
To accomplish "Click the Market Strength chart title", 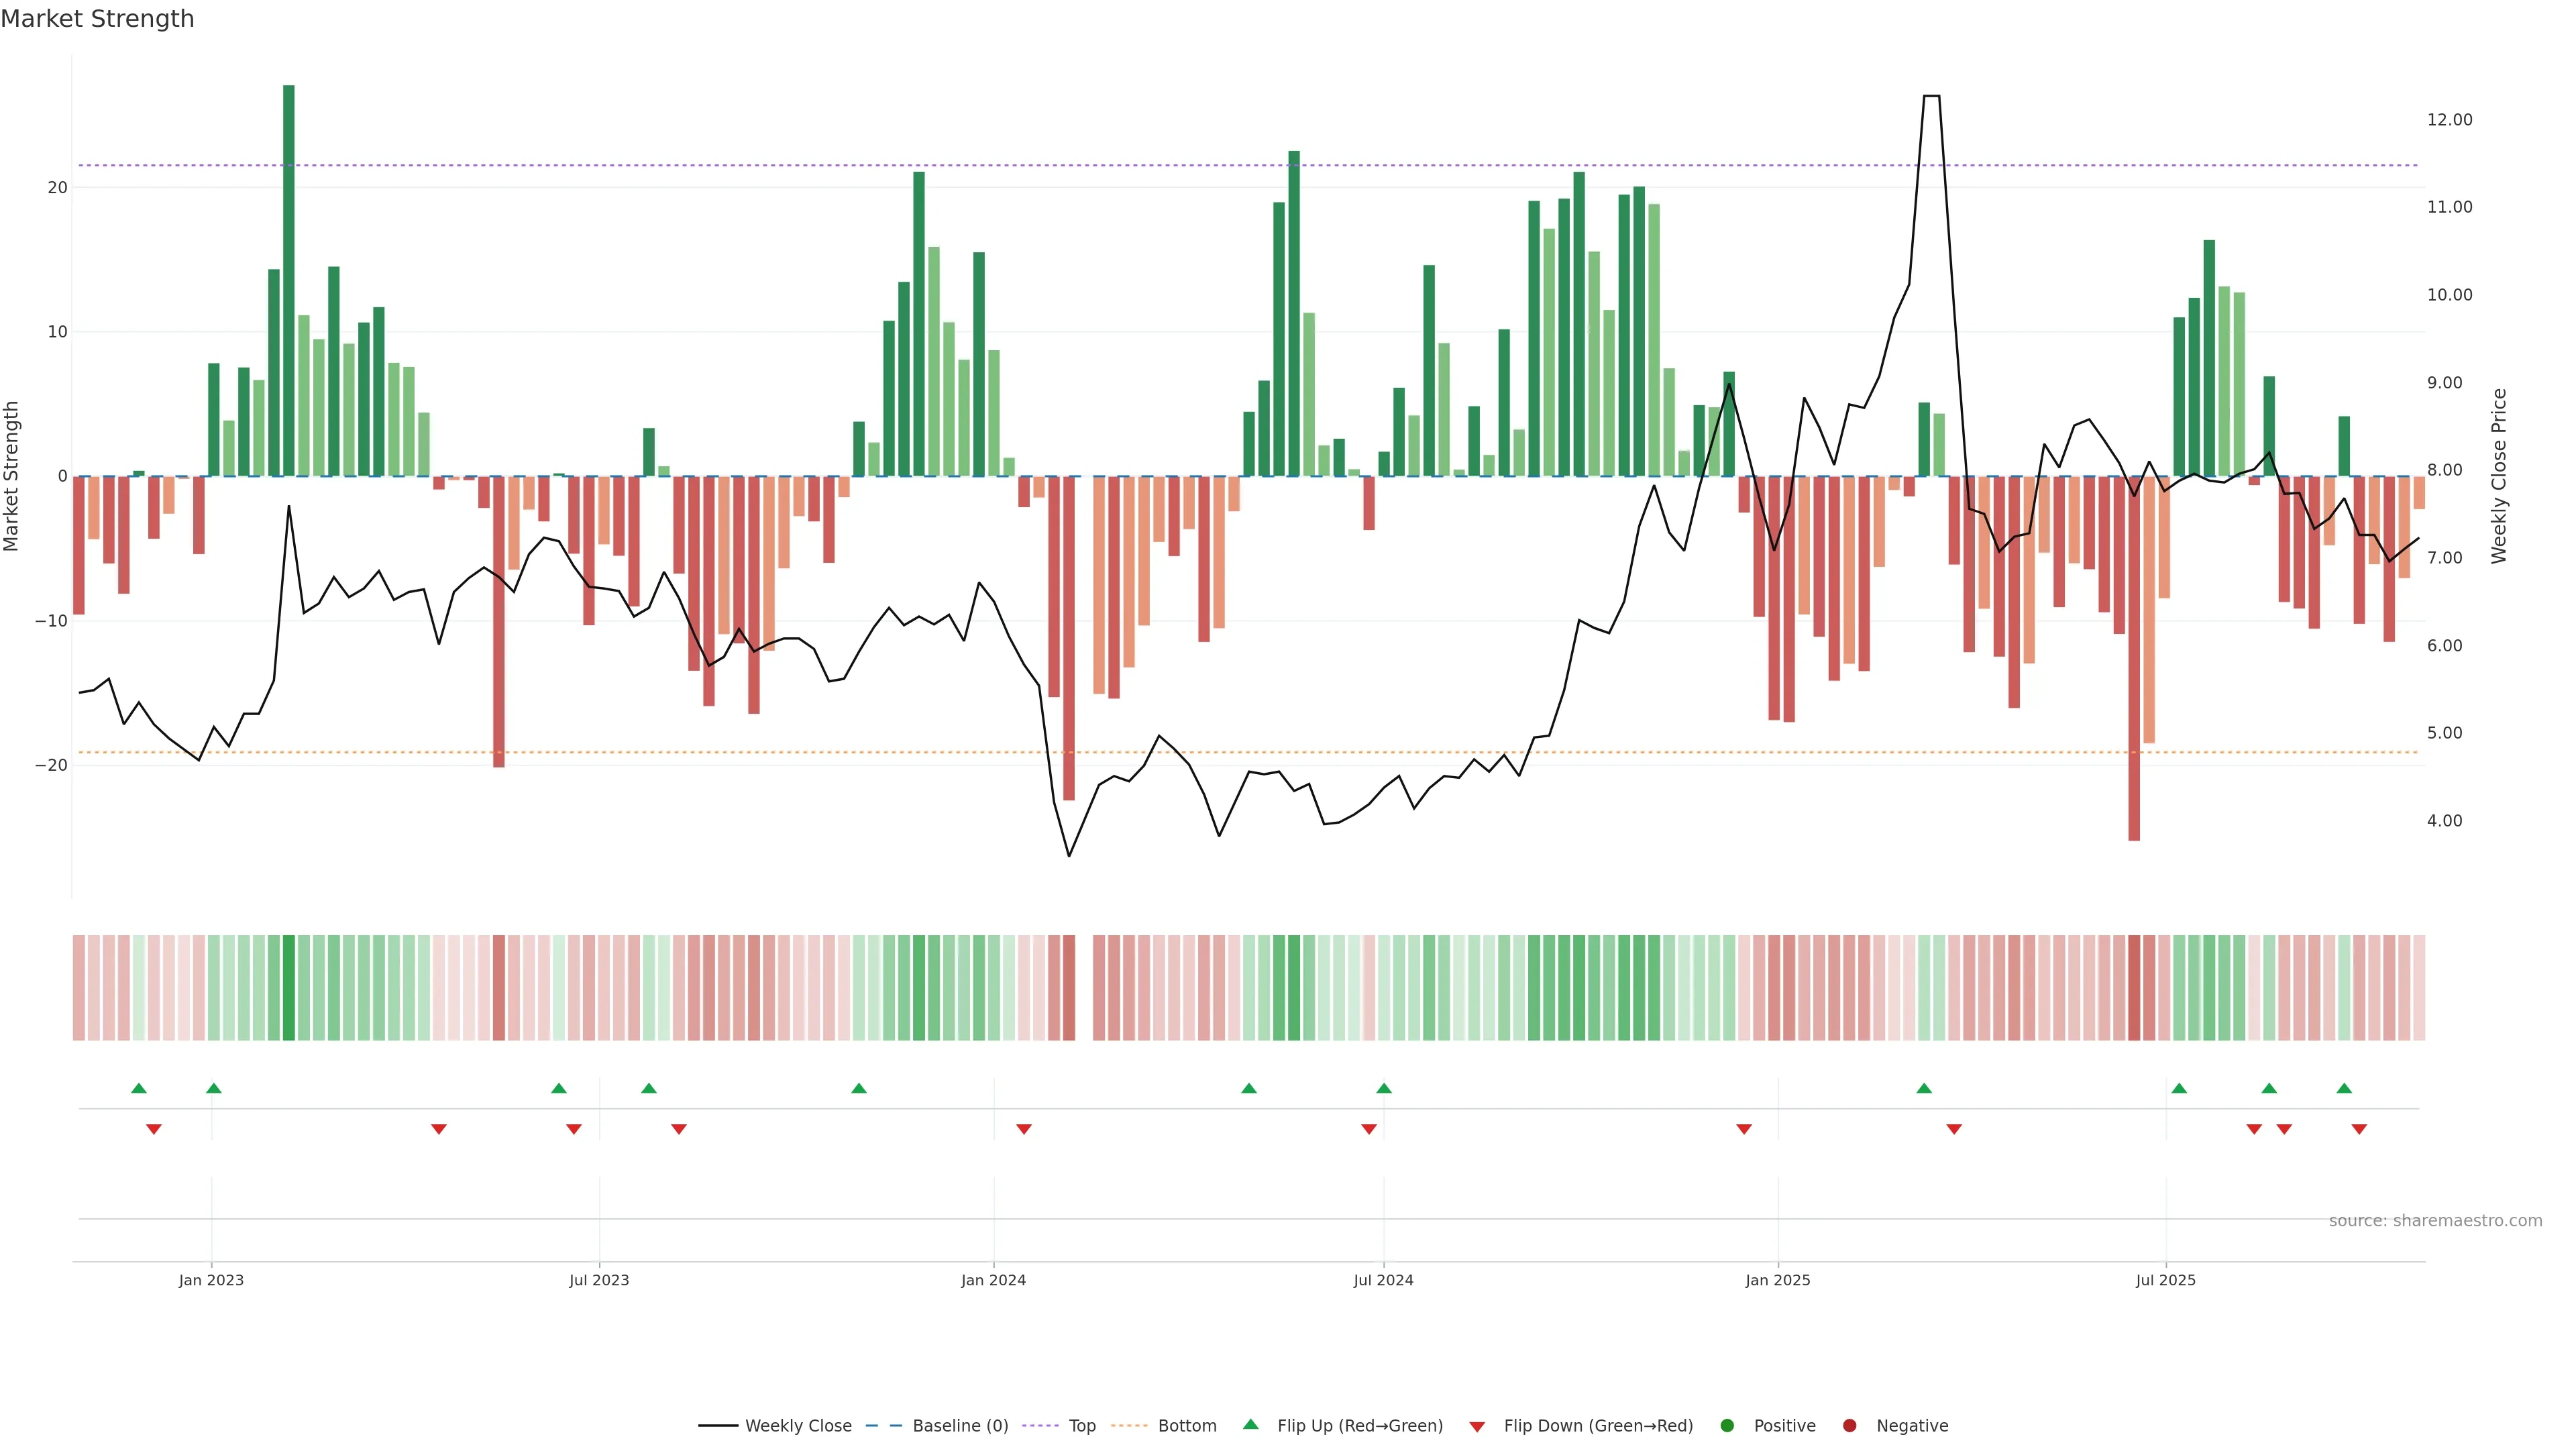I will point(97,19).
